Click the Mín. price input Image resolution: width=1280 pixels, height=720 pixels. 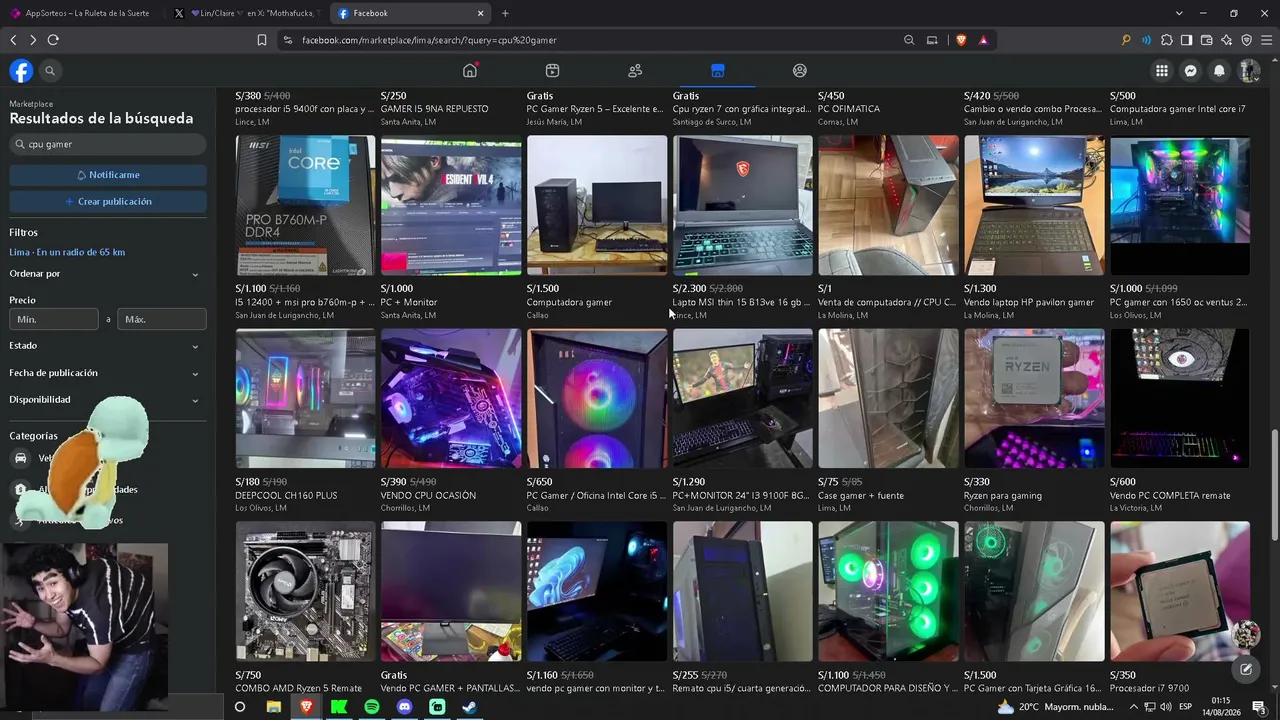tap(54, 319)
